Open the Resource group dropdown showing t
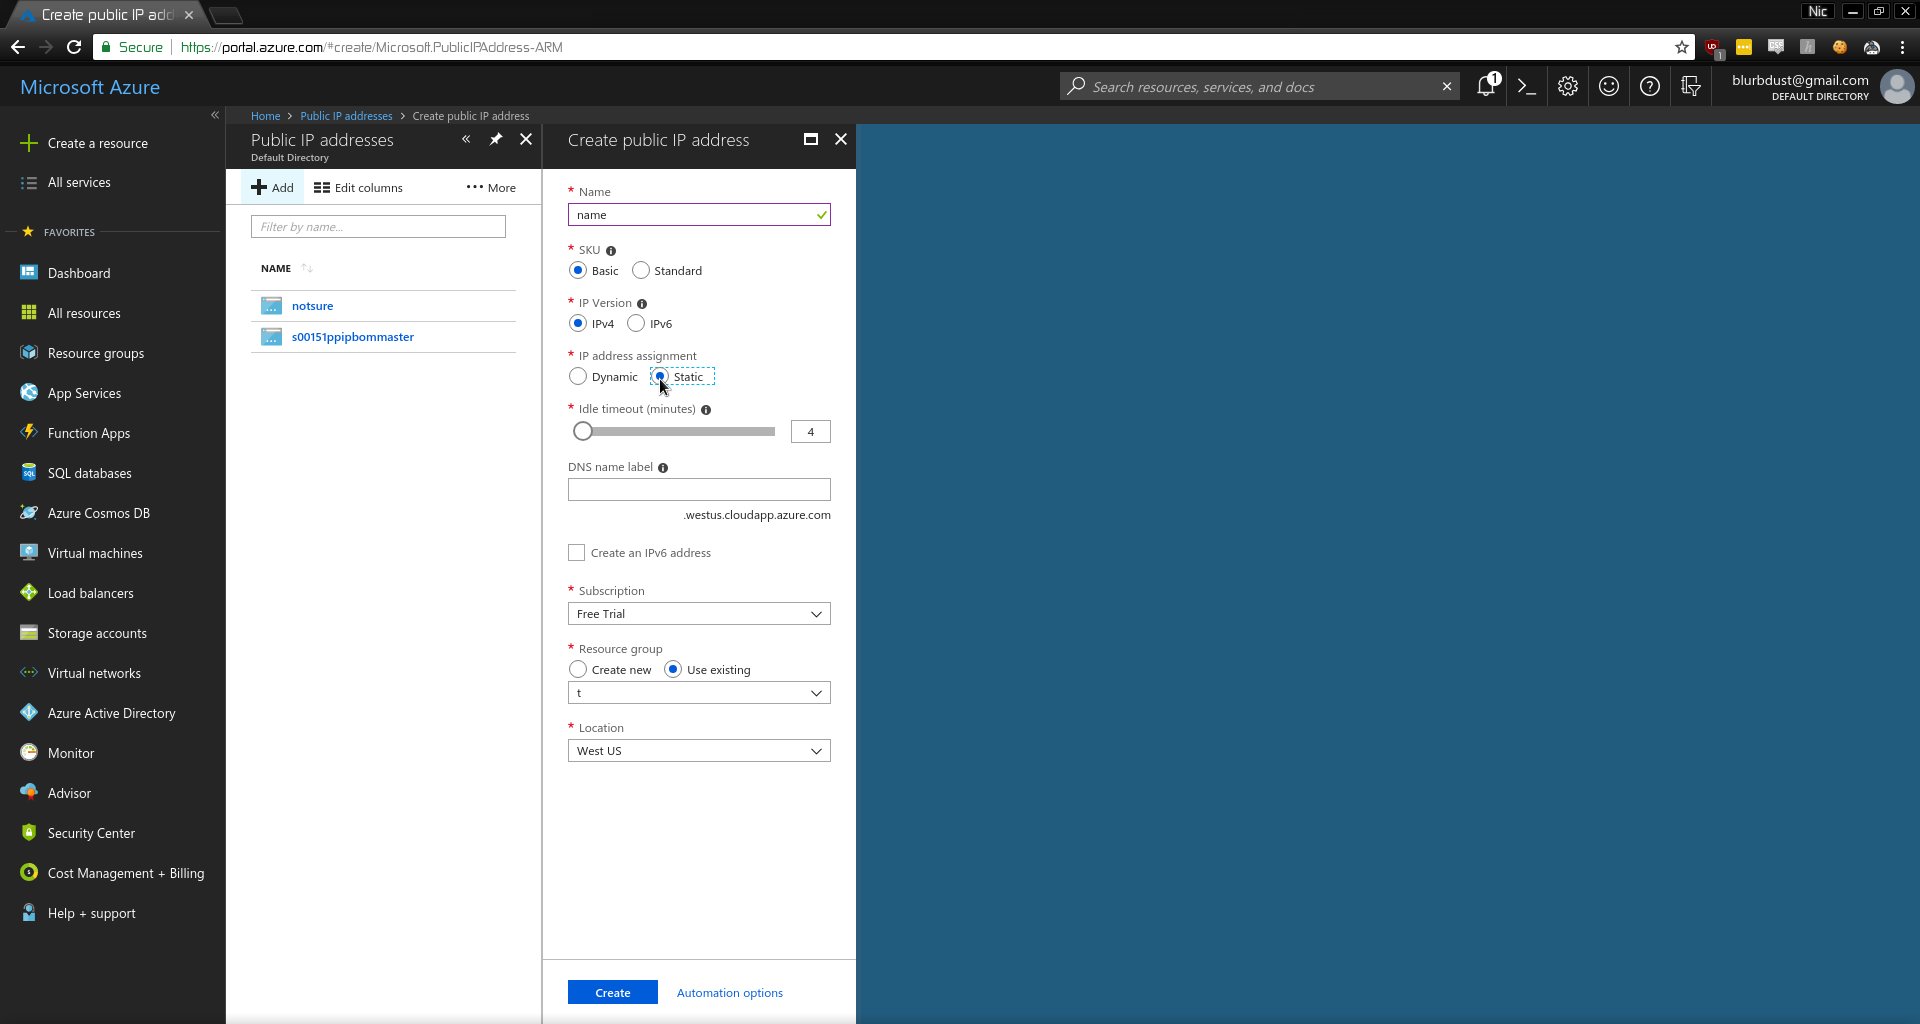The image size is (1920, 1024). pos(699,693)
